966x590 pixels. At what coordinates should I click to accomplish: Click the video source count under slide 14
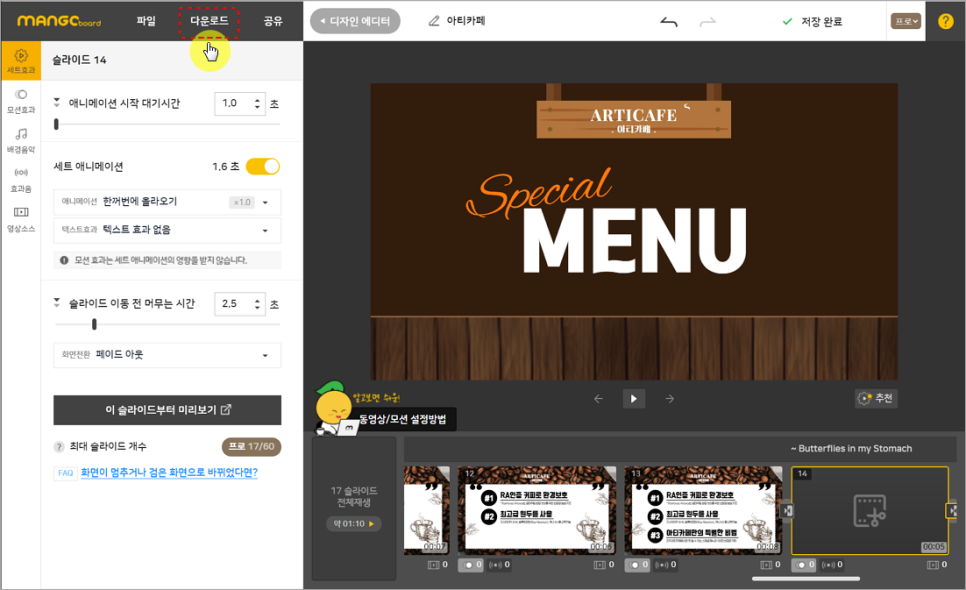point(936,565)
